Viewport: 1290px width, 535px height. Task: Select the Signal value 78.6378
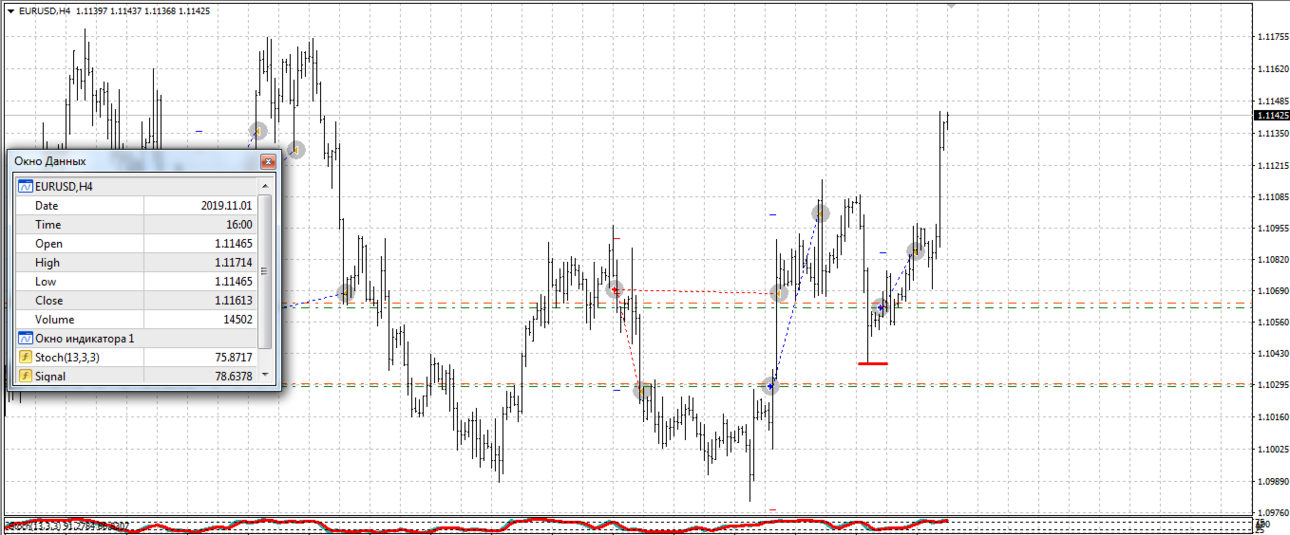(x=233, y=376)
